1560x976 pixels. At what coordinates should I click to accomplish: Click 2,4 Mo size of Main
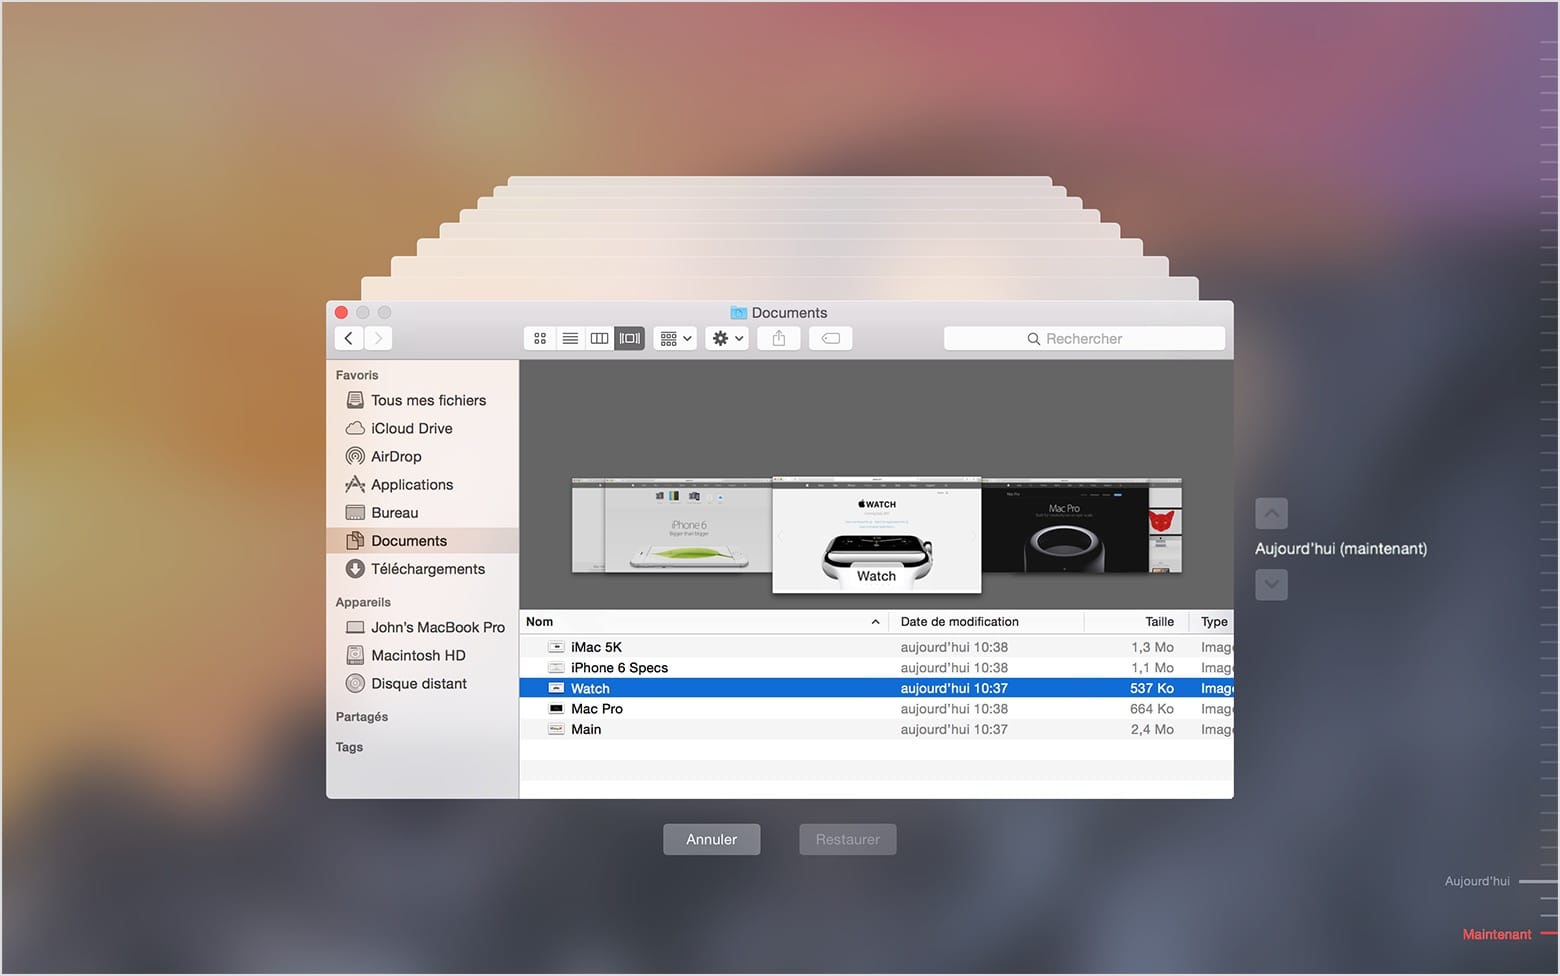point(1152,729)
